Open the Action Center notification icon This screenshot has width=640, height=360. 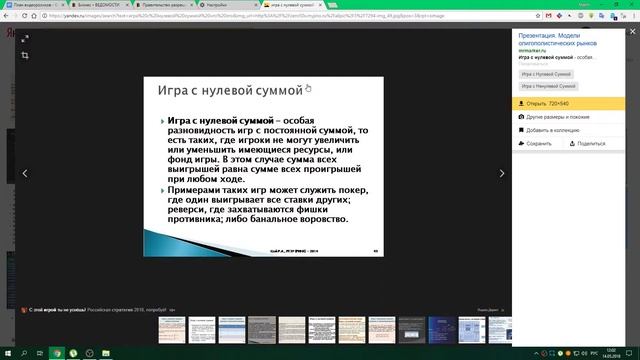click(x=629, y=353)
